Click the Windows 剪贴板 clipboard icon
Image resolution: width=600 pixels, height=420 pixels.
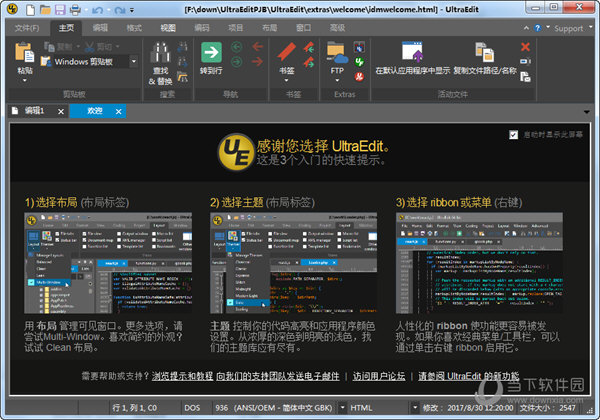pos(46,61)
